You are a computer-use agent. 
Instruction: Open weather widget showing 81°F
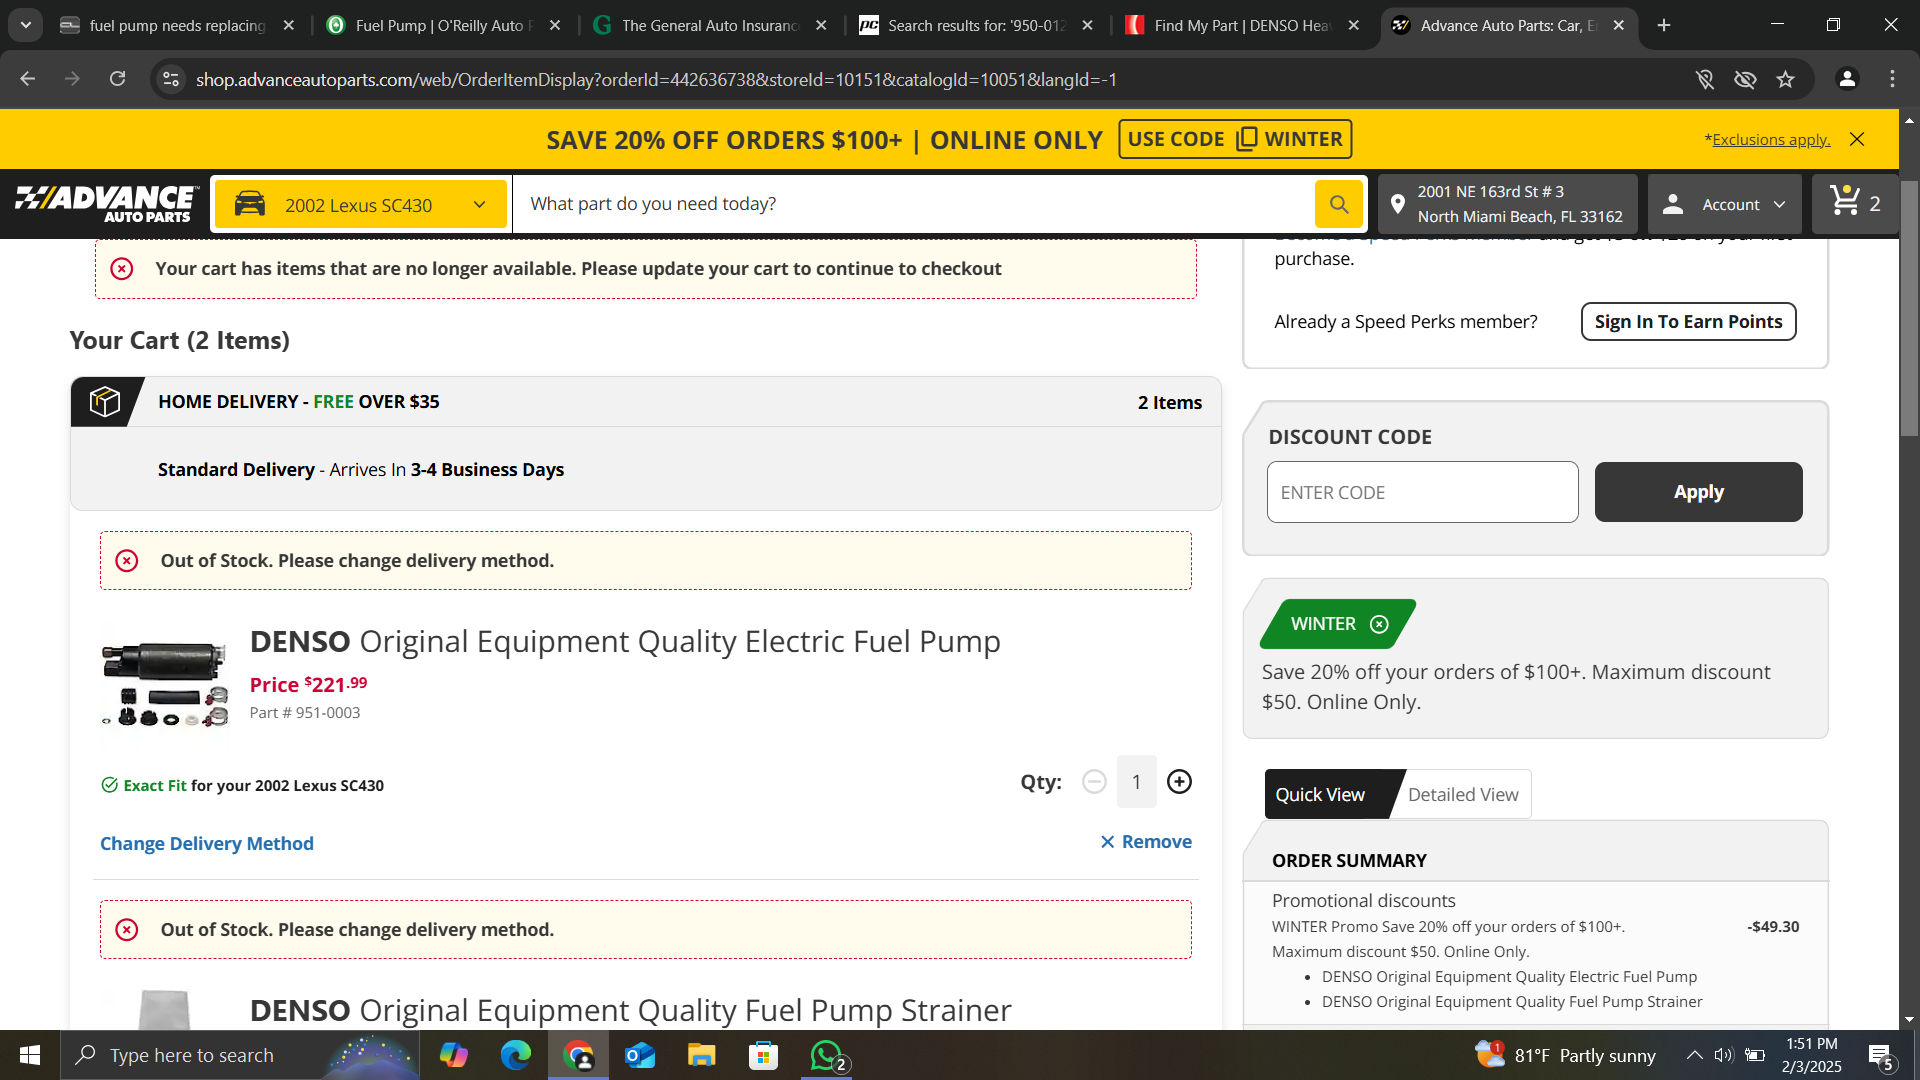tap(1565, 1055)
